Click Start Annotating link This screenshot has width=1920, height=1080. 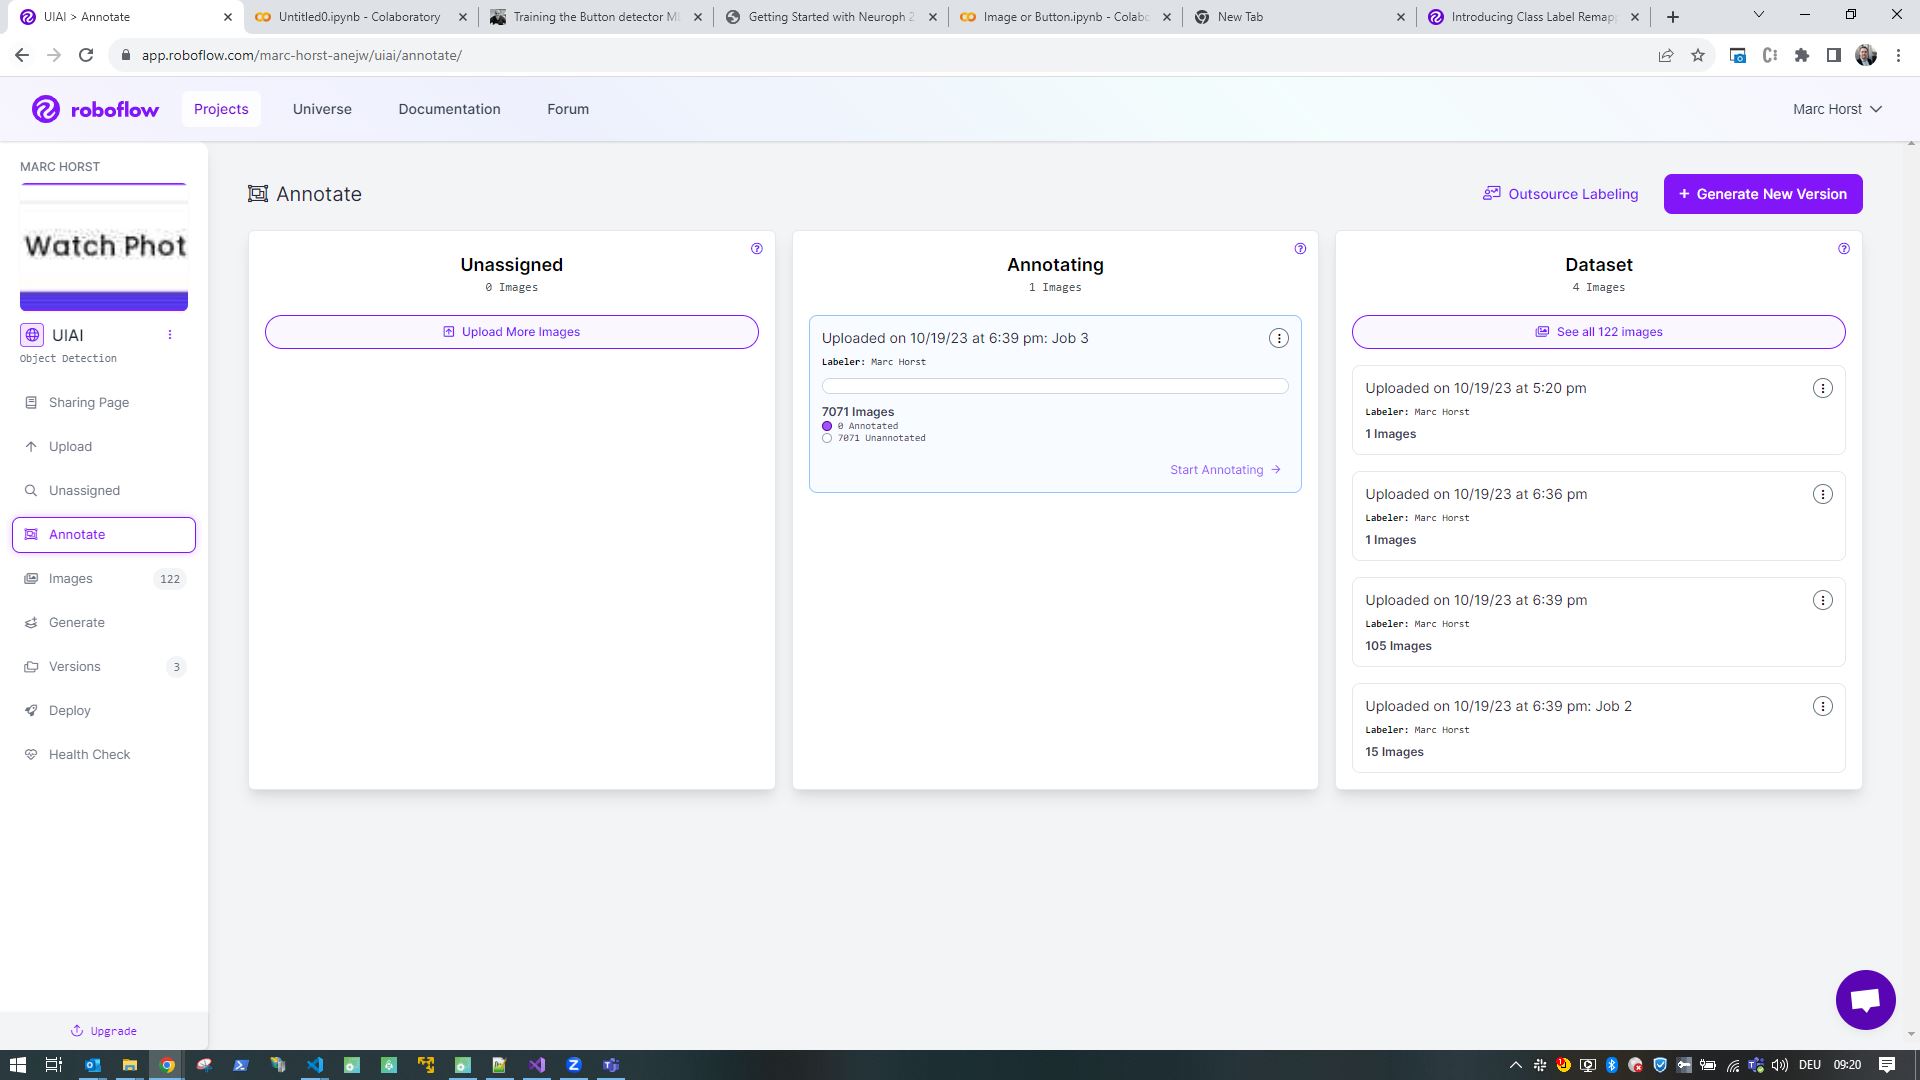[1226, 470]
